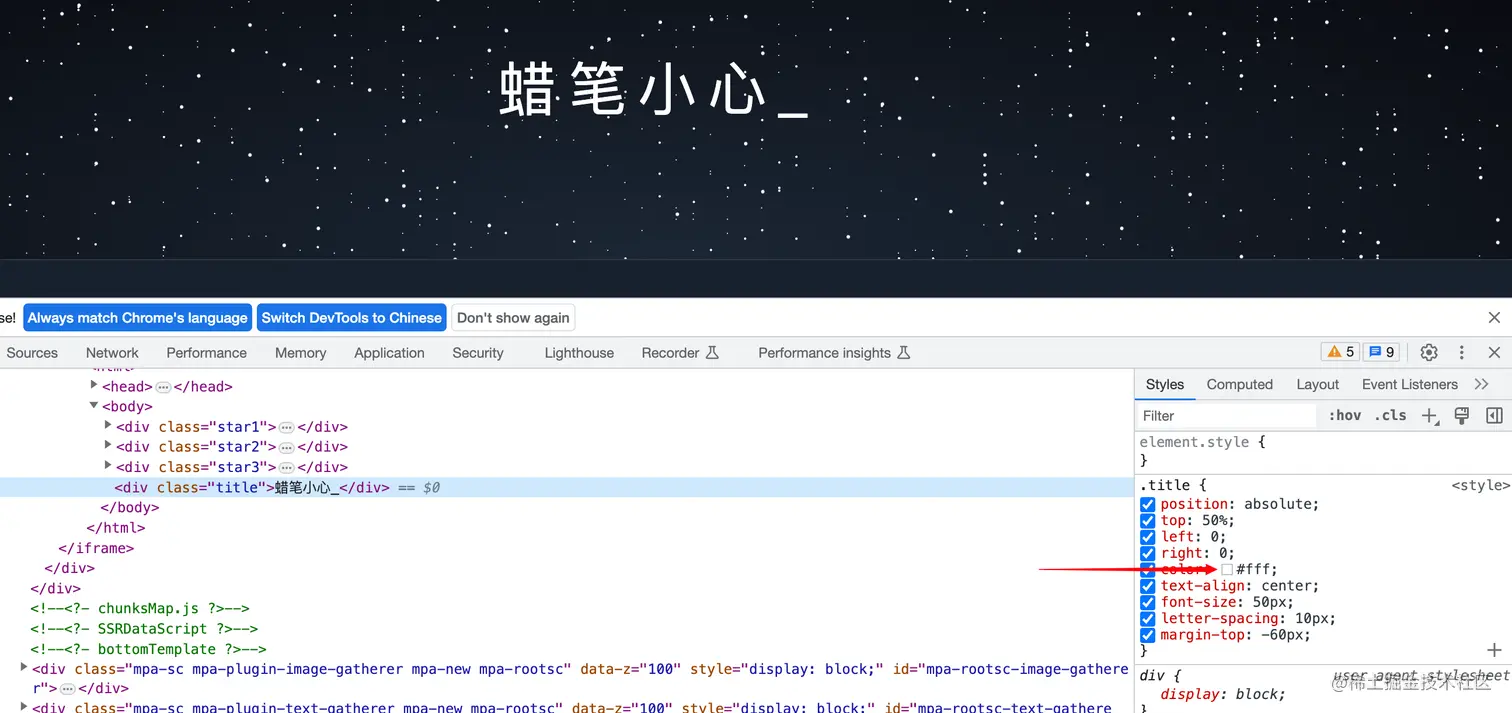
Task: Collapse the body element node
Action: (x=95, y=406)
